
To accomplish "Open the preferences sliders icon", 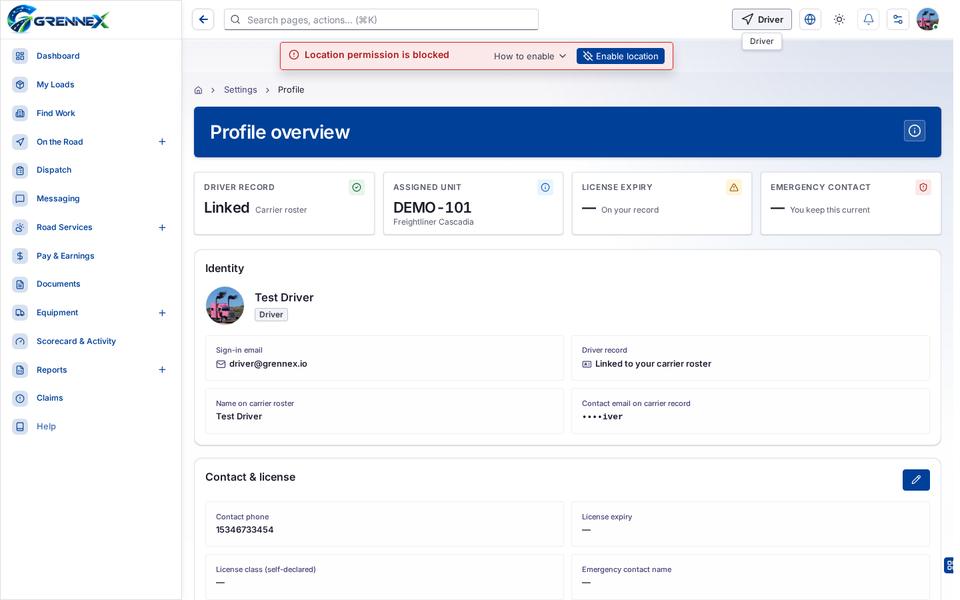I will pyautogui.click(x=898, y=20).
